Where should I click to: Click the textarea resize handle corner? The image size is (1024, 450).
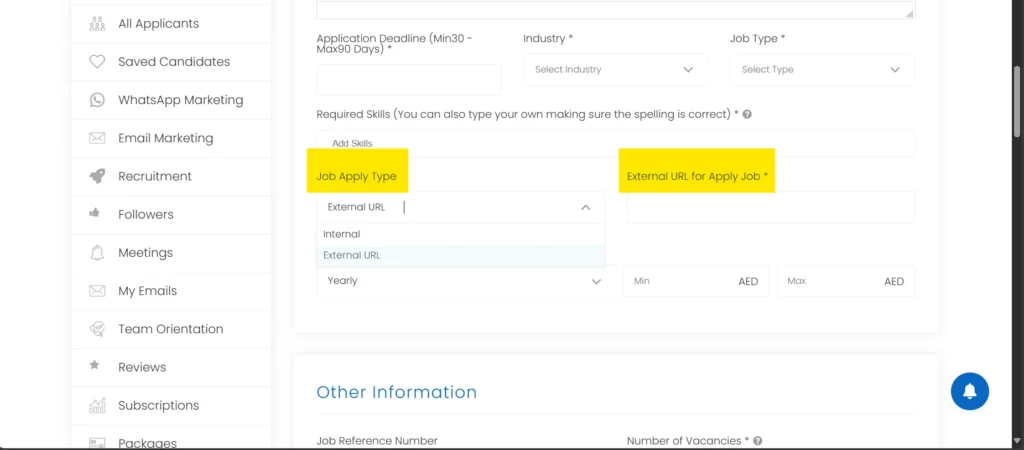910,14
